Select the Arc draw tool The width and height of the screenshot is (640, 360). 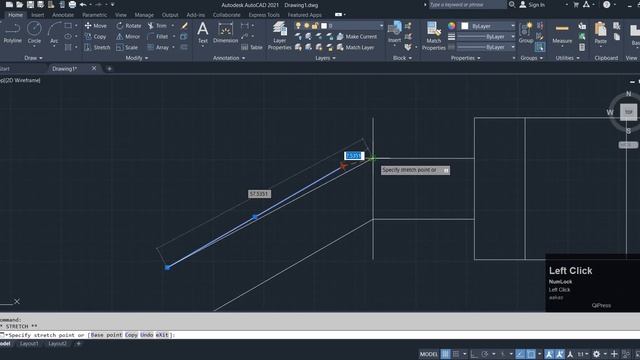54,33
